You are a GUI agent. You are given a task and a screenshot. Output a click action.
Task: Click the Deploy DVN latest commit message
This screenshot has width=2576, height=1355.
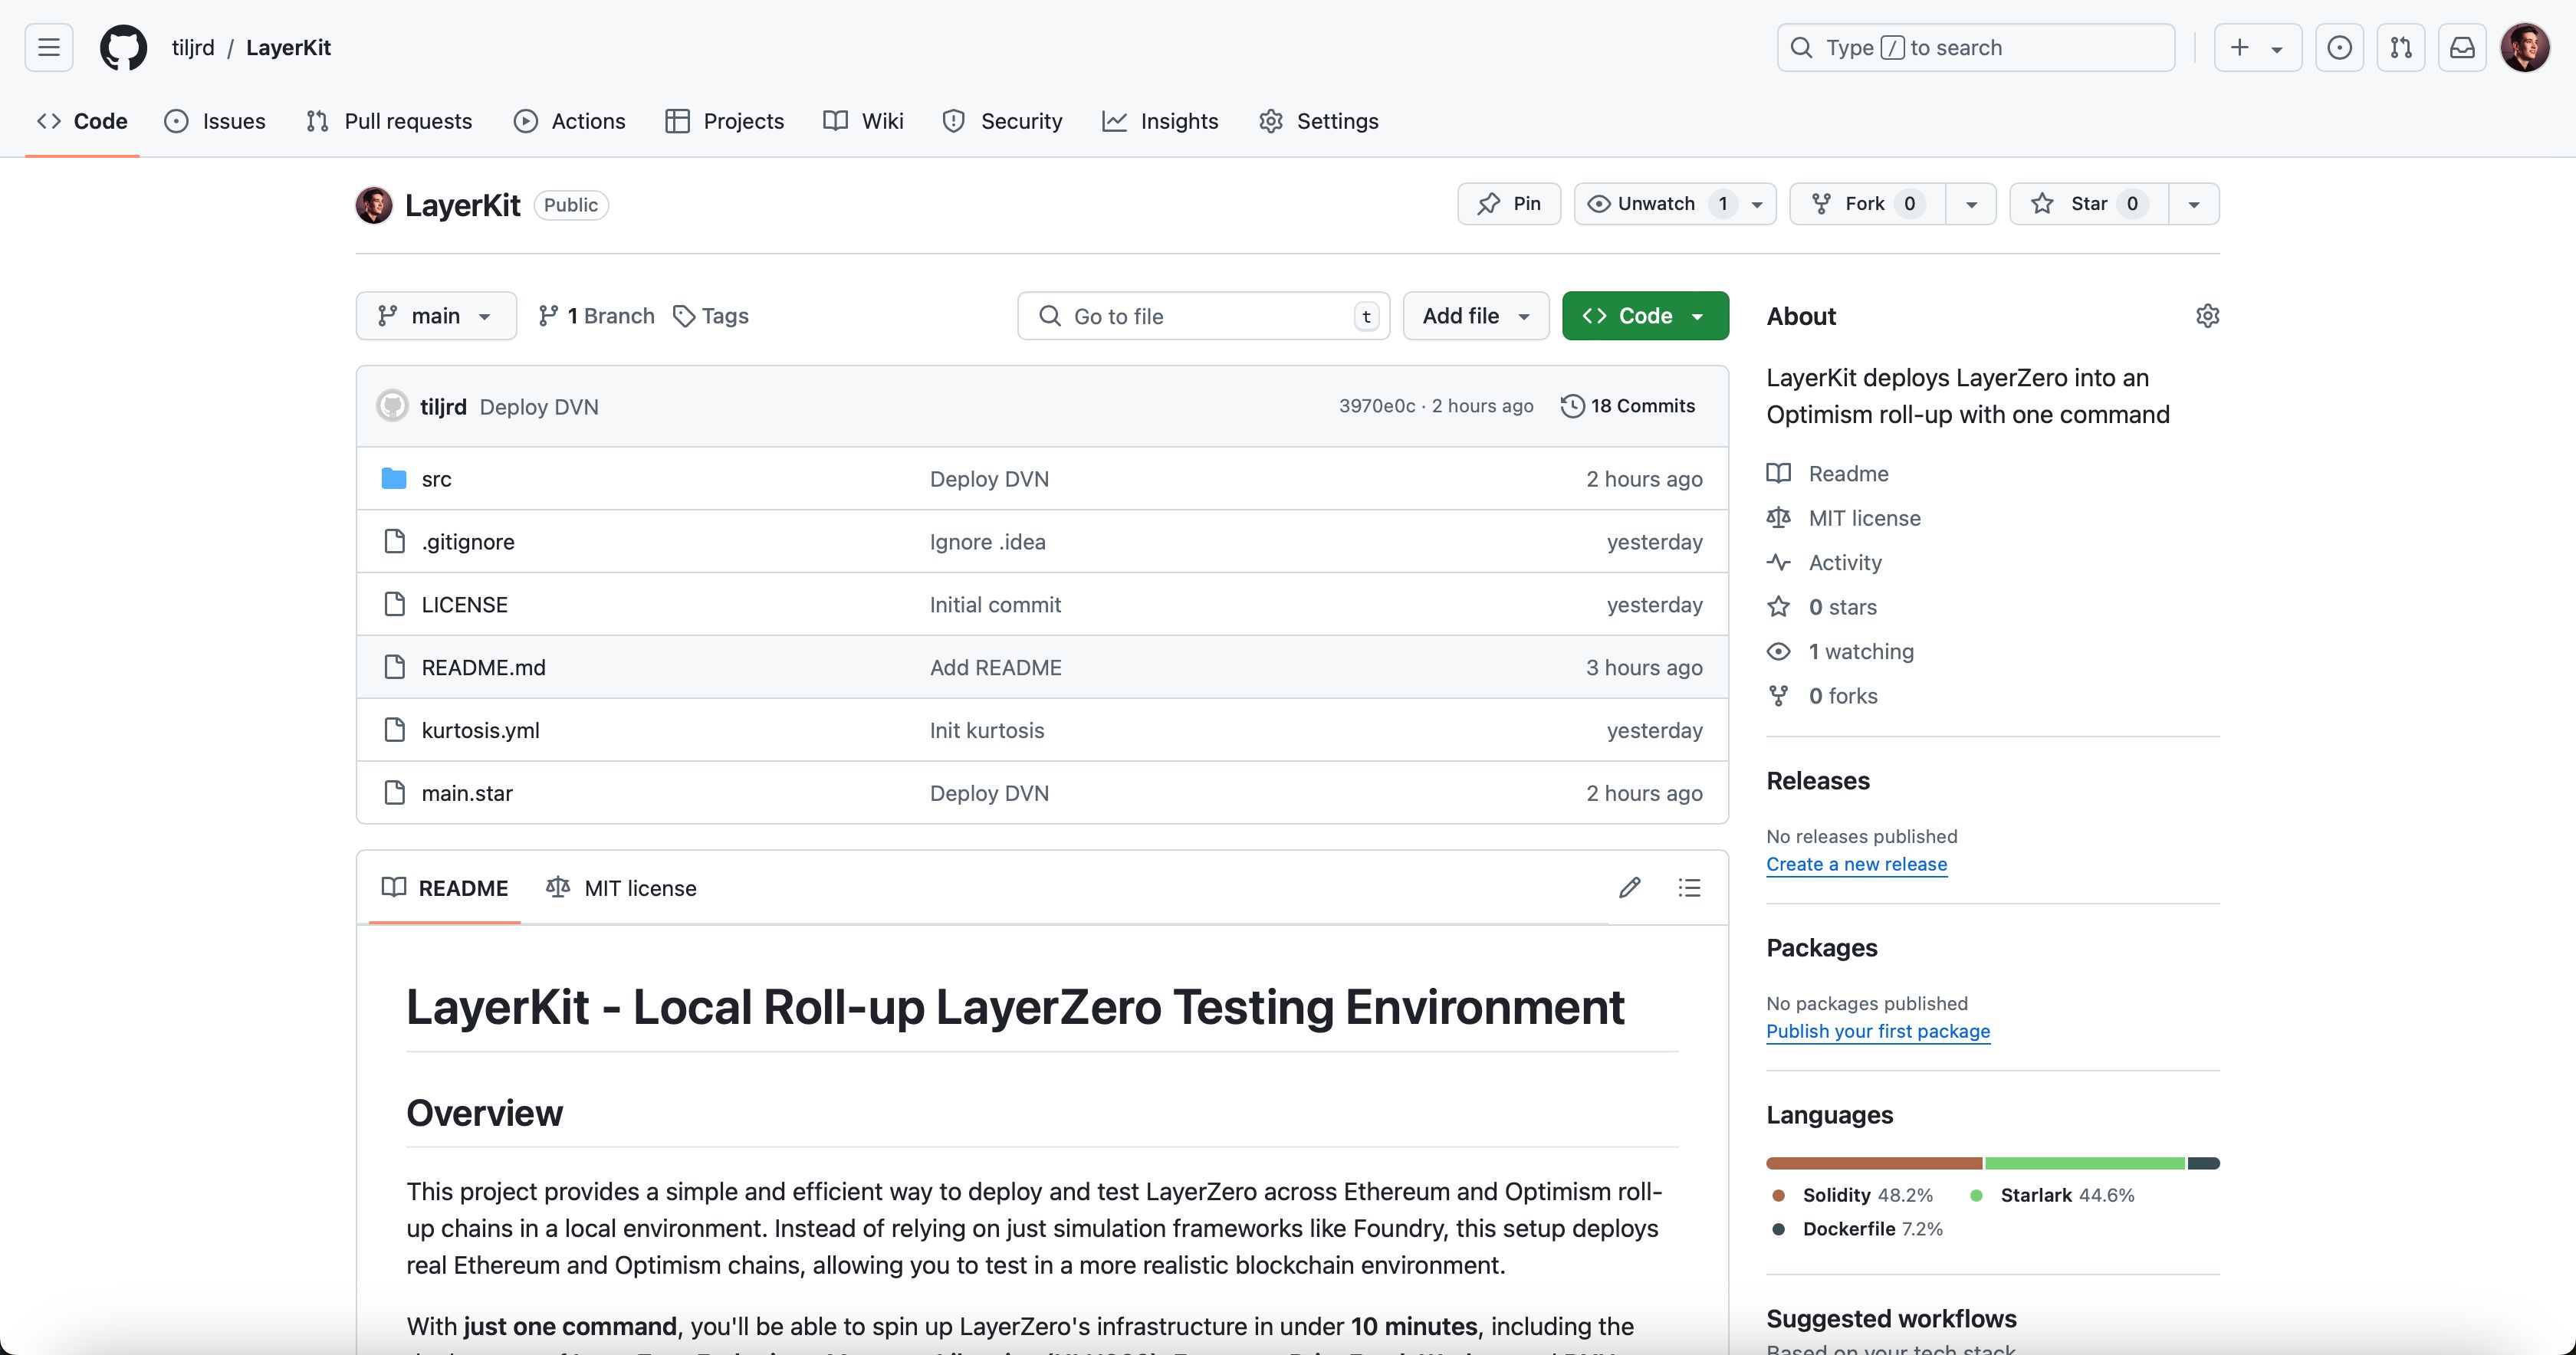(x=539, y=406)
